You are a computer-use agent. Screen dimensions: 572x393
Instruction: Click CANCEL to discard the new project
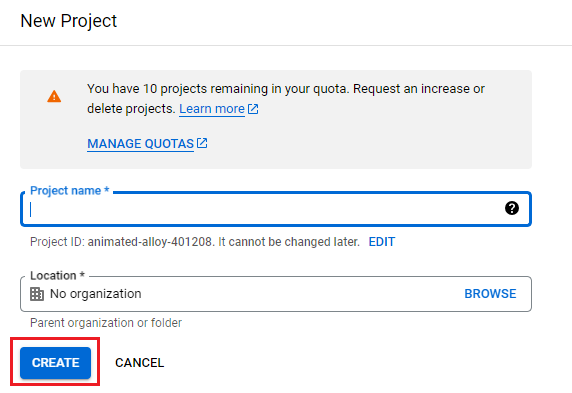pos(140,363)
